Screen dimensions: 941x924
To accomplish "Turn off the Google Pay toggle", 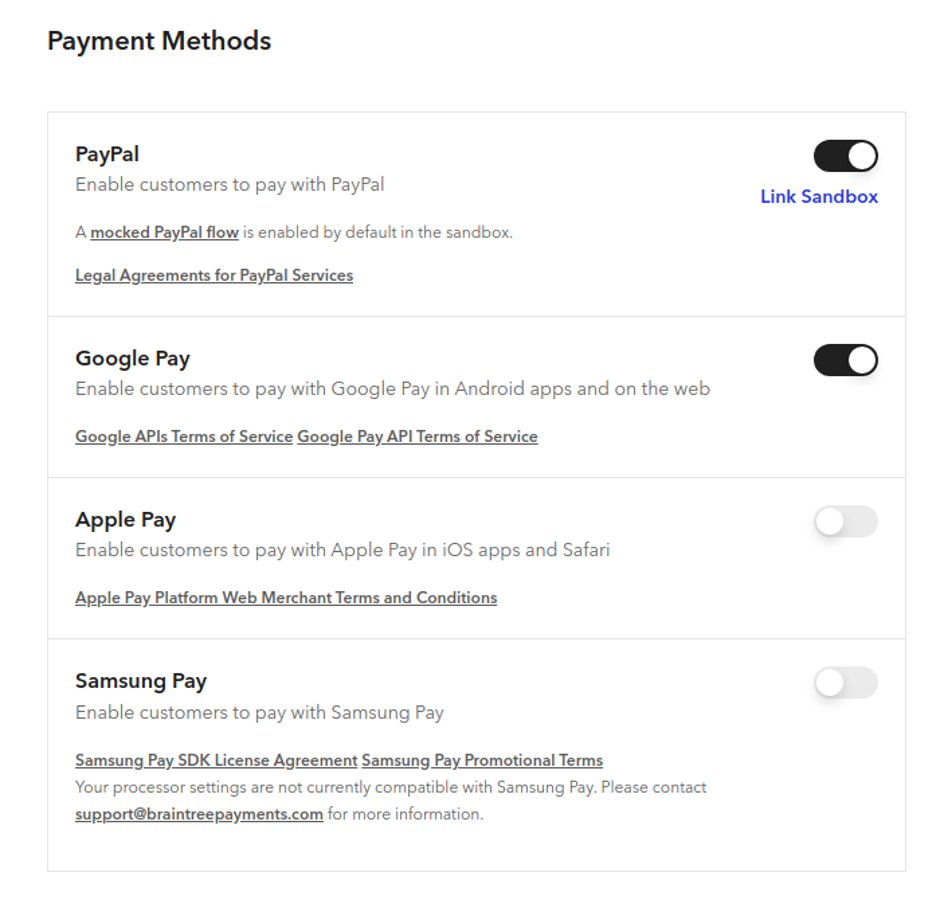I will pos(845,360).
